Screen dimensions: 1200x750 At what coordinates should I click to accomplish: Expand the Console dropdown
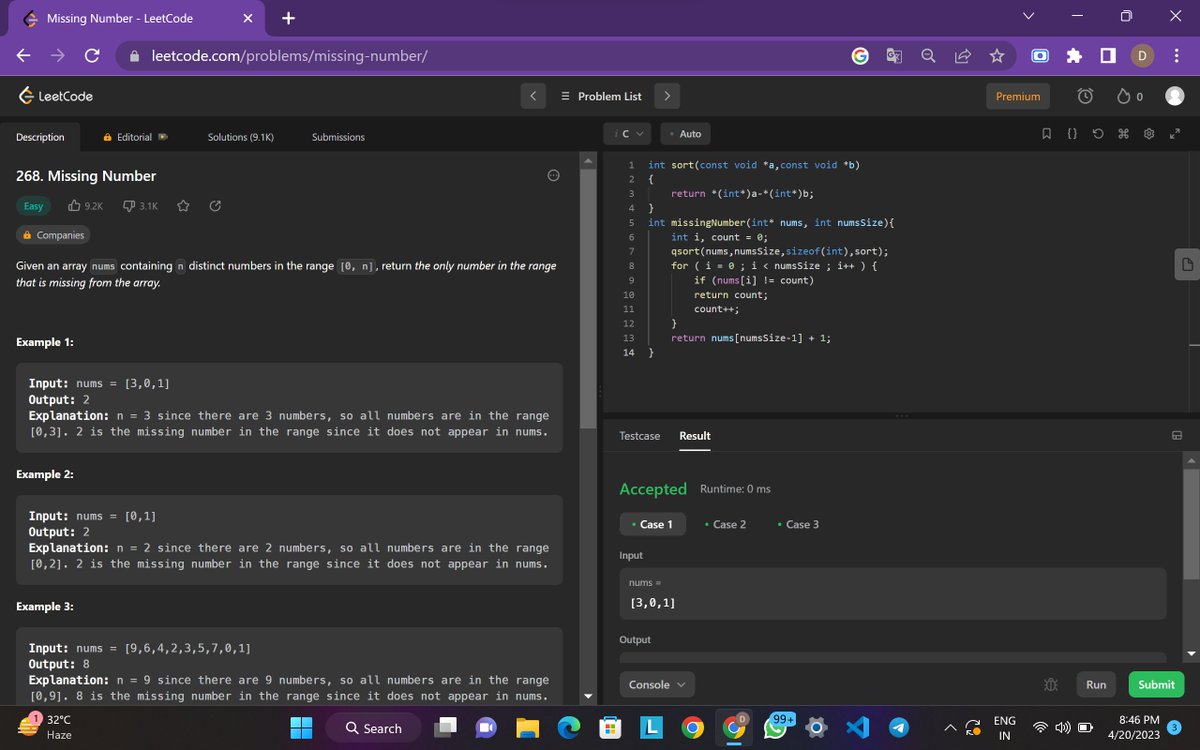click(x=657, y=685)
